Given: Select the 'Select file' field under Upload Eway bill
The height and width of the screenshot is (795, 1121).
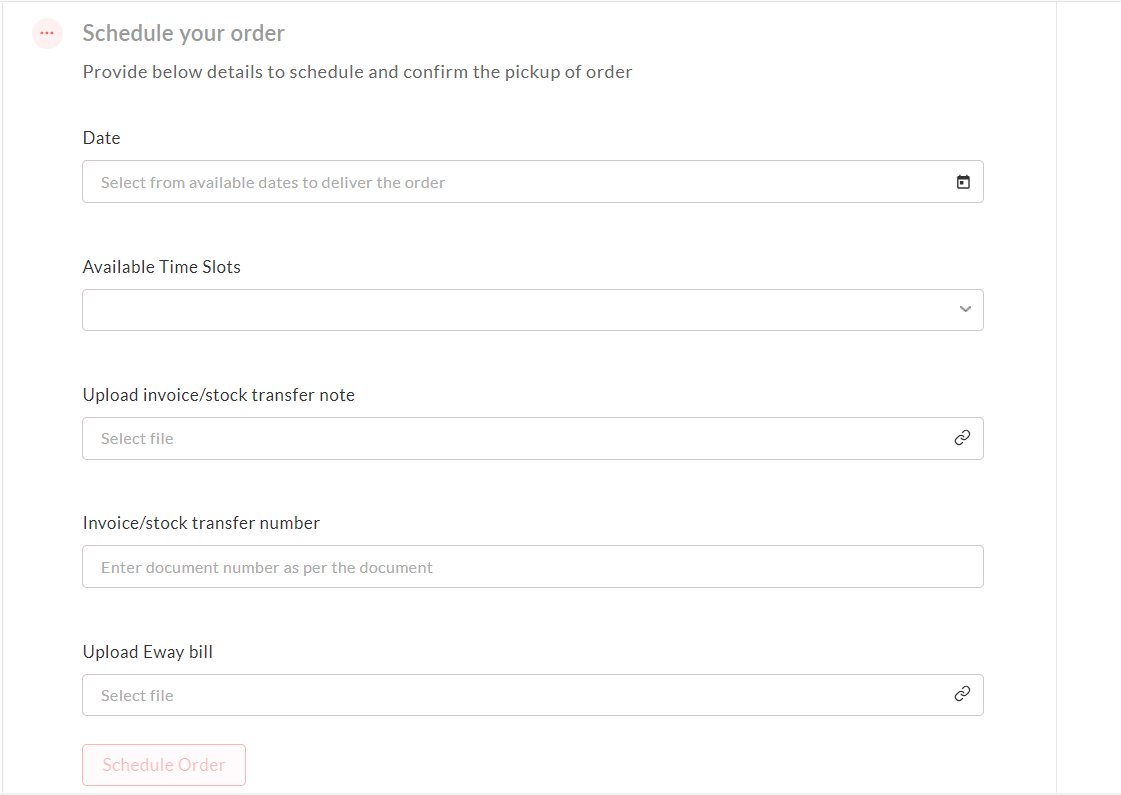Looking at the screenshot, I should [533, 695].
